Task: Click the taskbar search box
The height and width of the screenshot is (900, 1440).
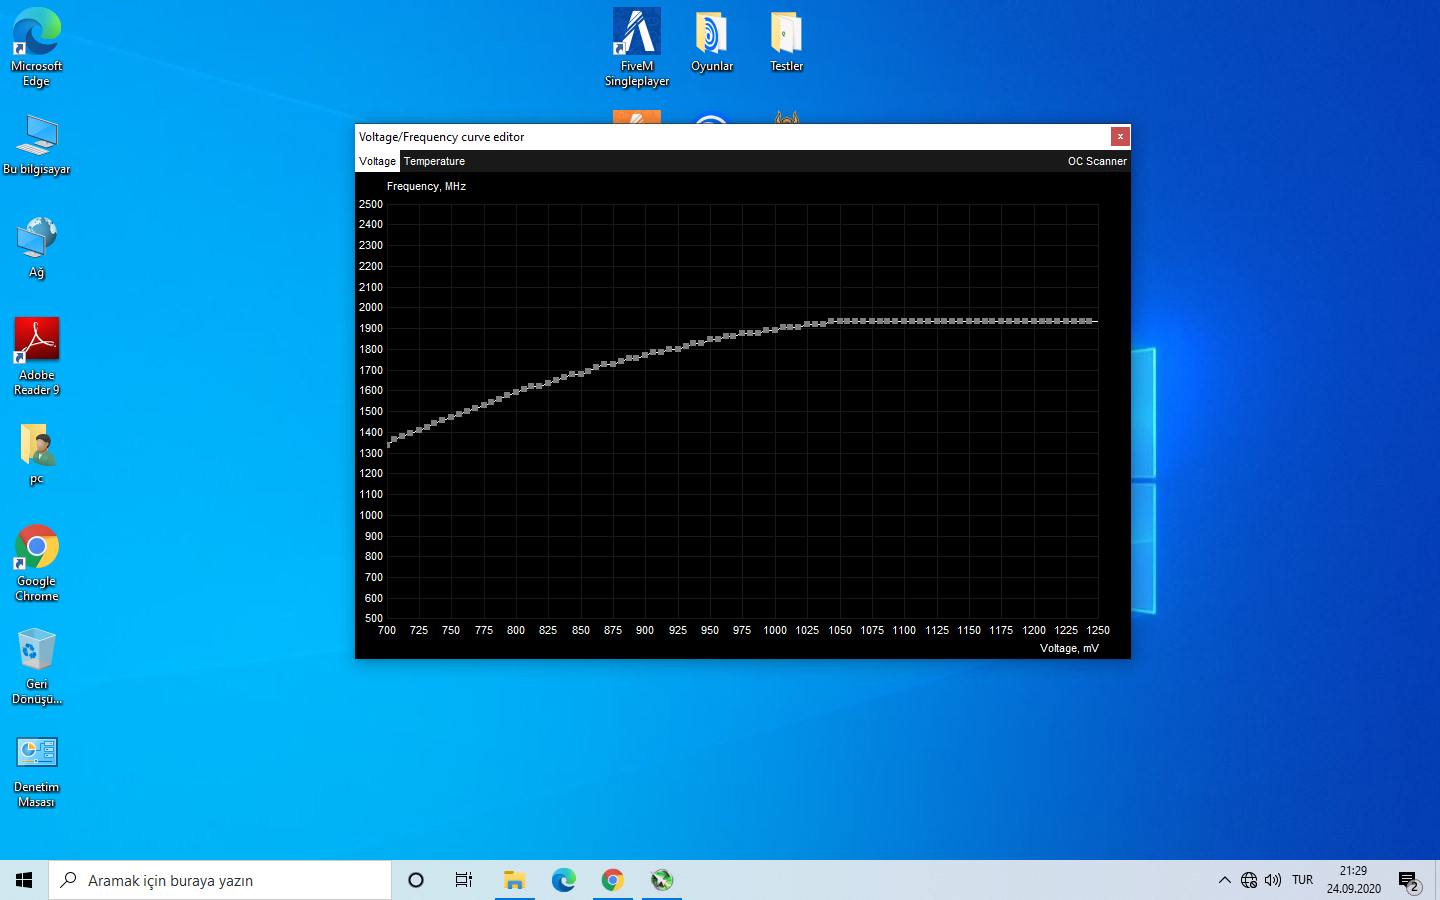Action: [220, 880]
